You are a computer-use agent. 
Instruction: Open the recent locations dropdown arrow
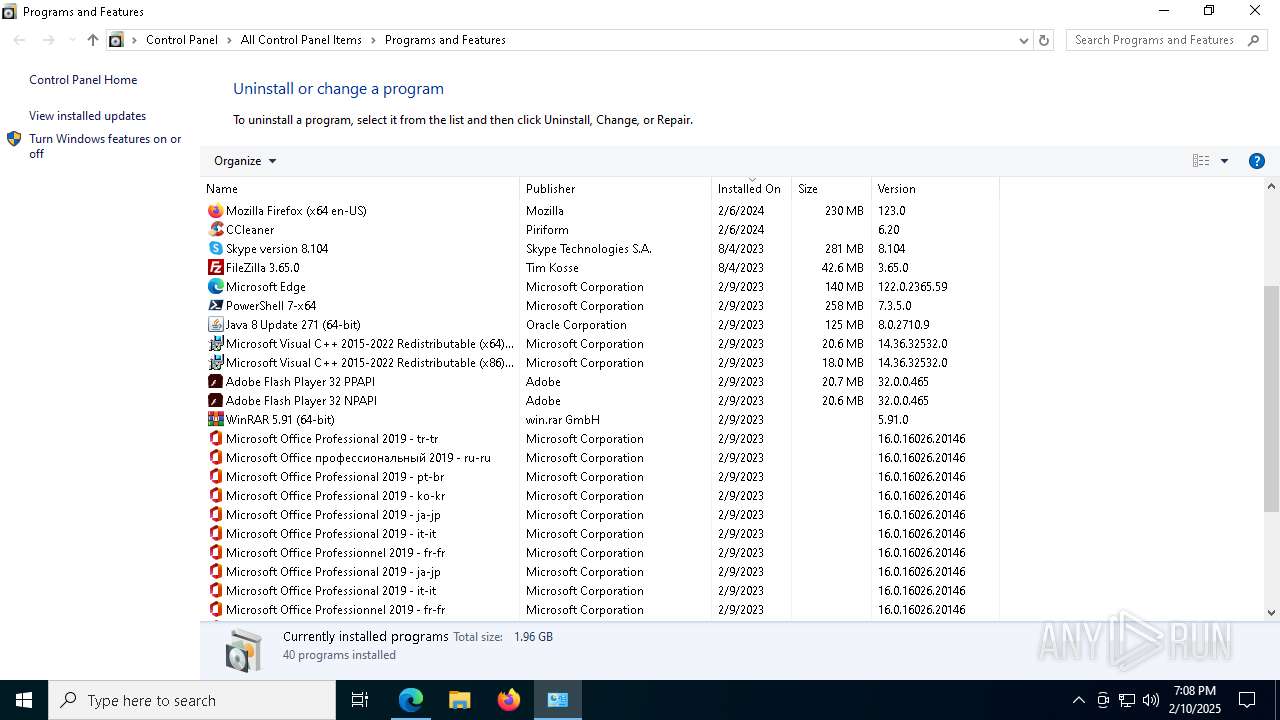pos(71,40)
